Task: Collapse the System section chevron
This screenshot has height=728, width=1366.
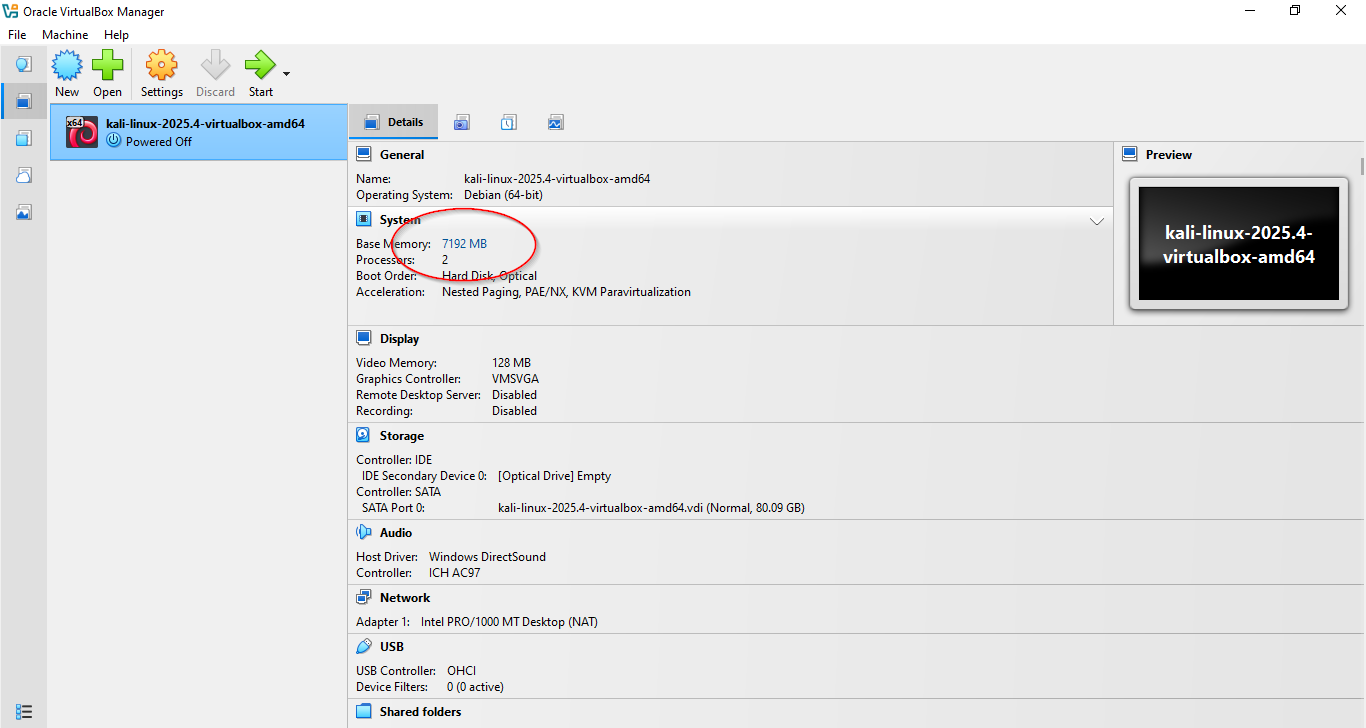Action: (x=1096, y=221)
